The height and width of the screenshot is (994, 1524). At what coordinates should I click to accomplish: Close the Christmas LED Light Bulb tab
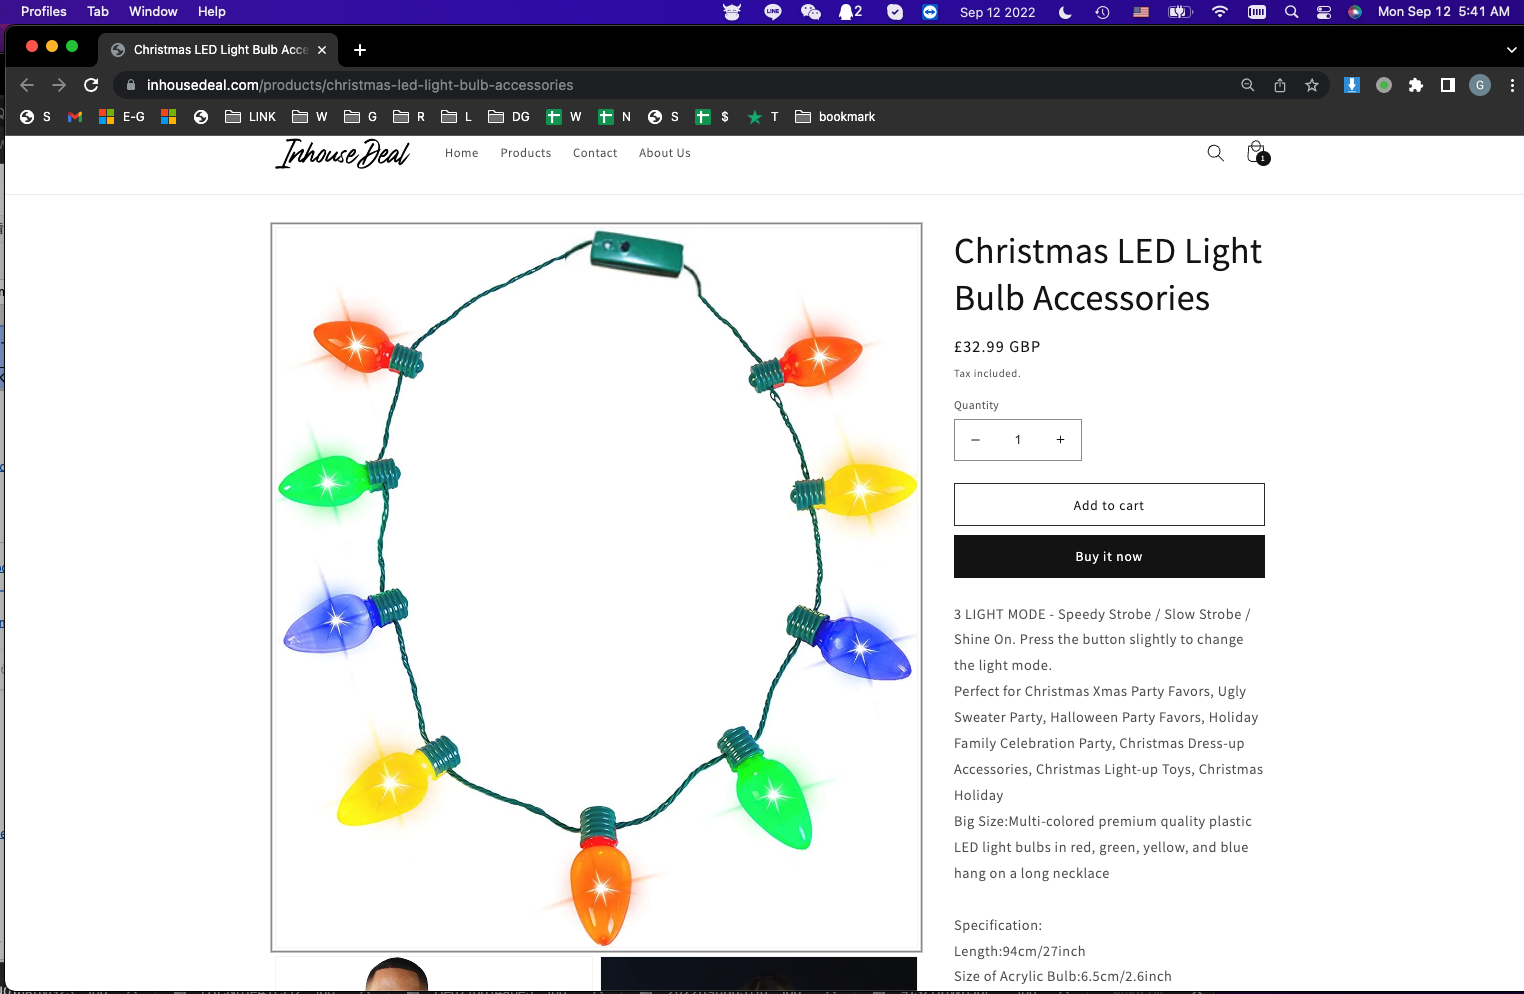point(322,50)
